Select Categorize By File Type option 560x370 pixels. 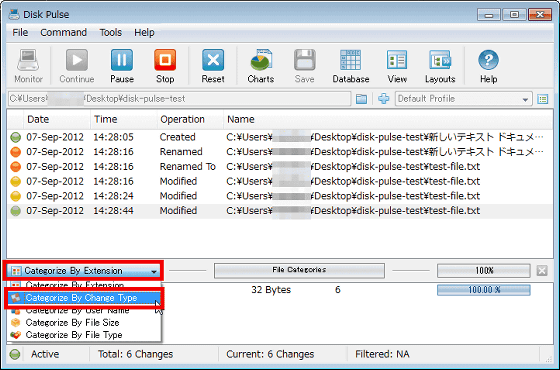[x=84, y=335]
